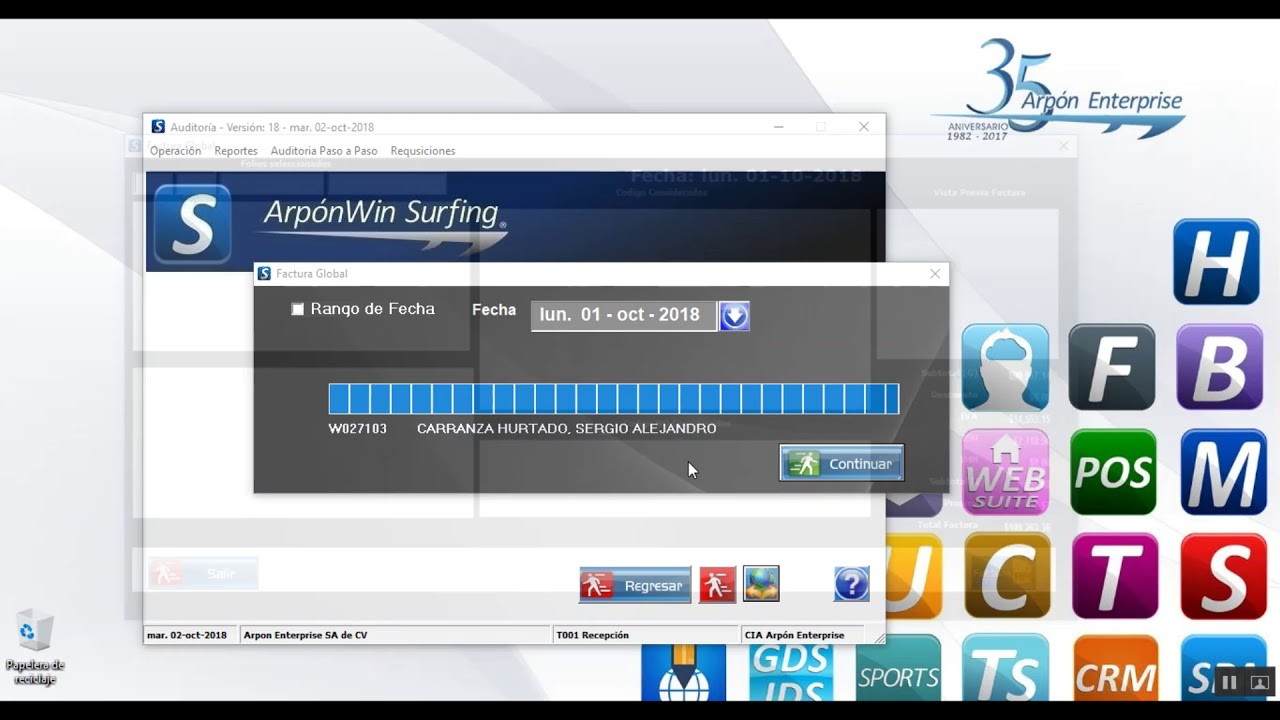Screen dimensions: 1280x720
Task: Click the globe and book icon
Action: (761, 584)
